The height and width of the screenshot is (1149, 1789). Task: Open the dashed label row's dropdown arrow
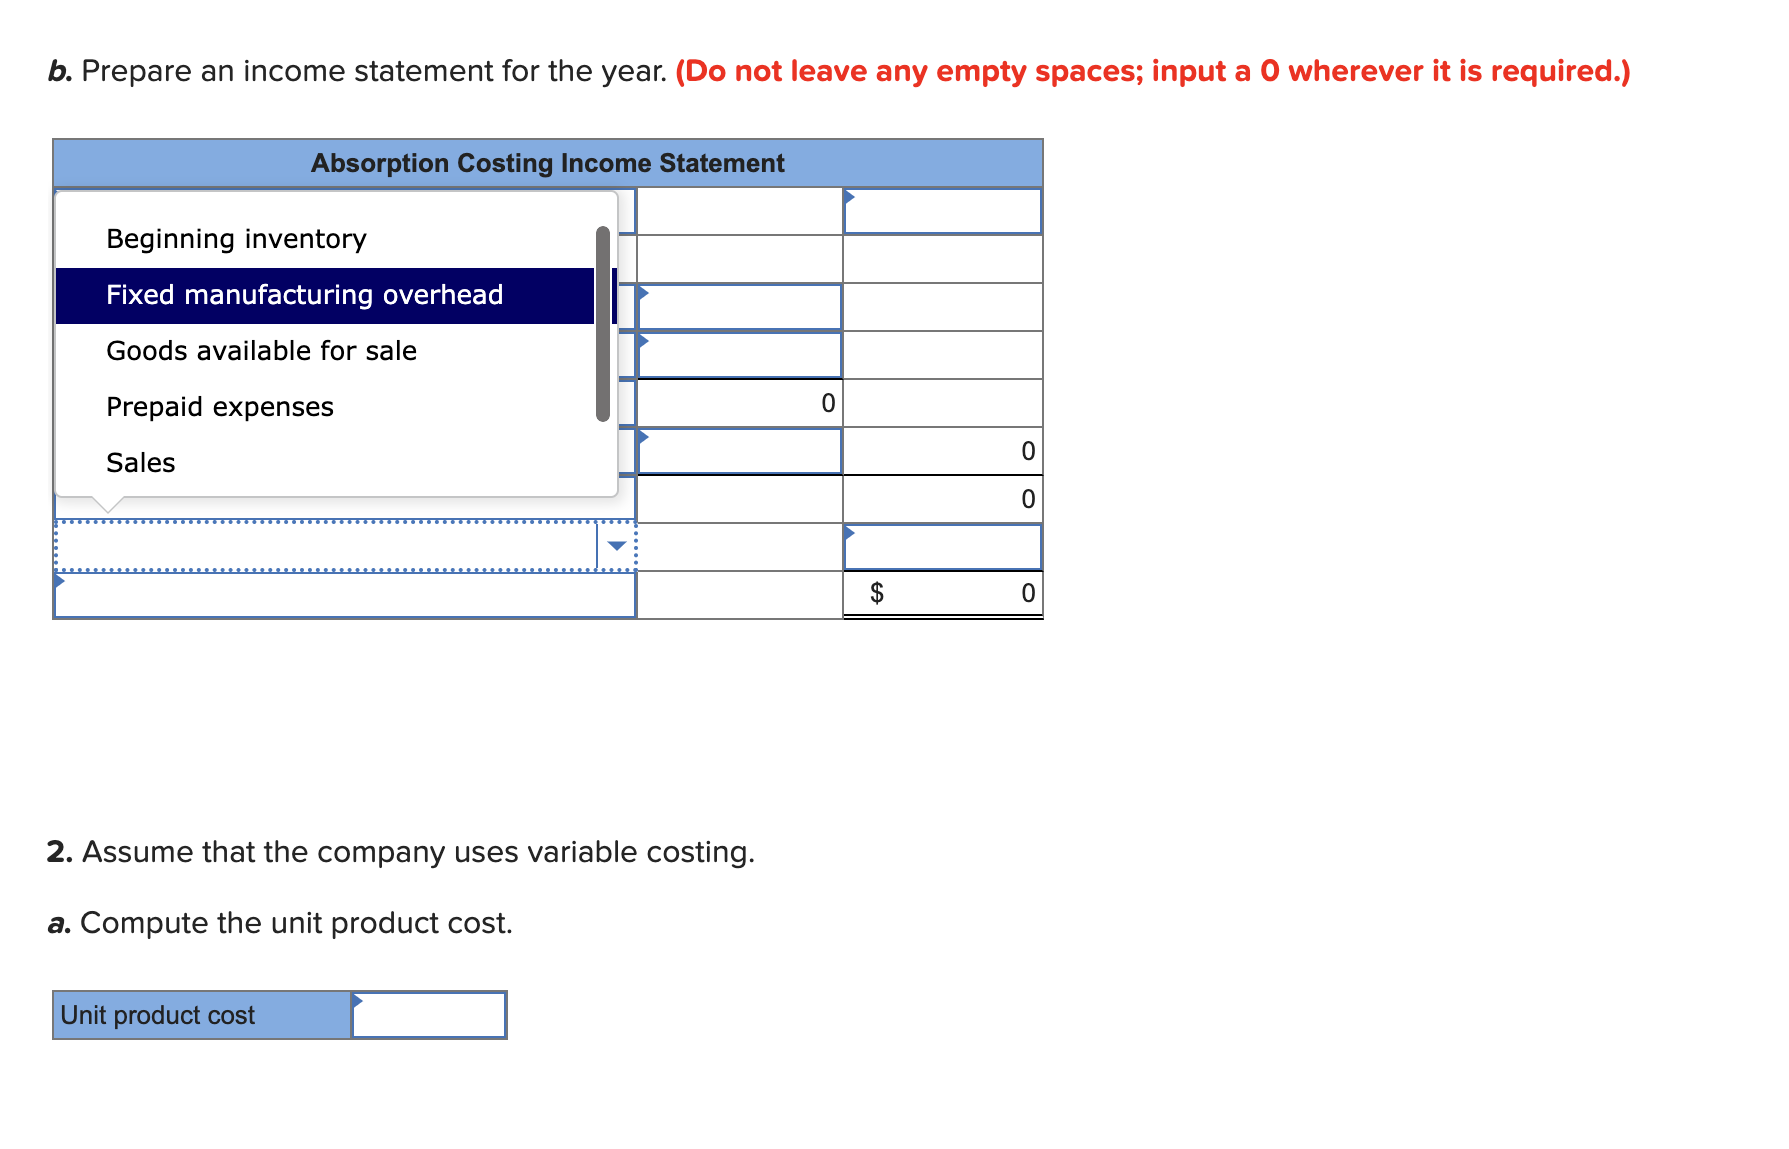(617, 545)
